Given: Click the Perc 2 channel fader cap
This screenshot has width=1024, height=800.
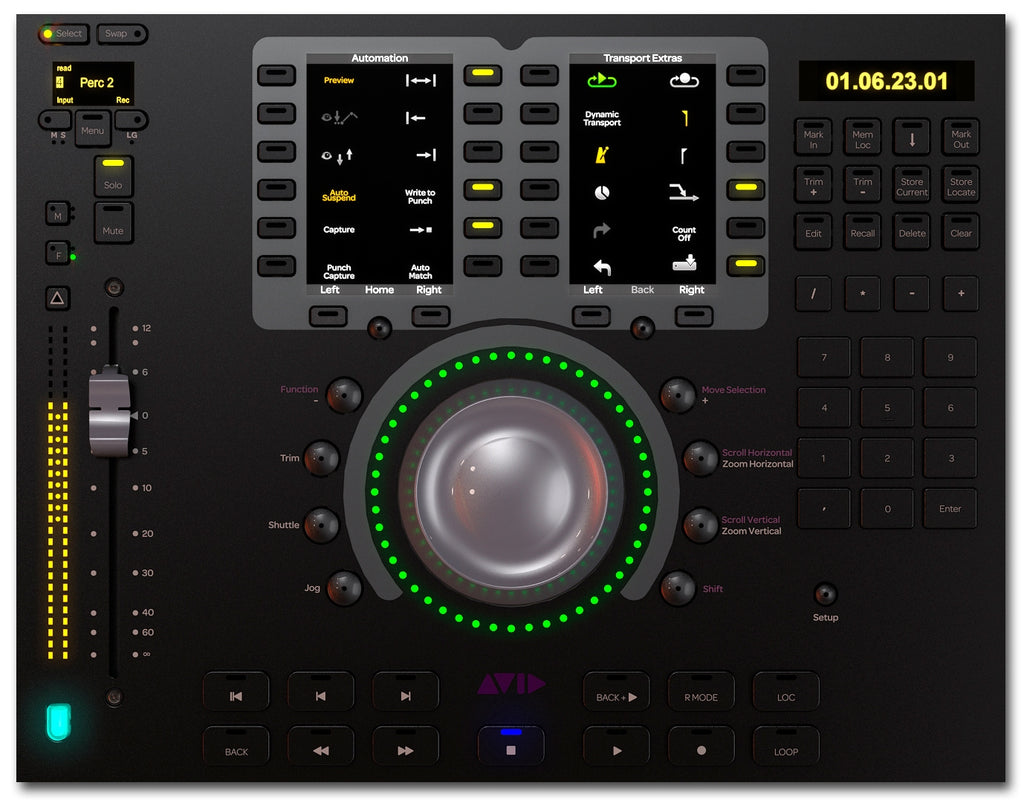Looking at the screenshot, I should [109, 411].
